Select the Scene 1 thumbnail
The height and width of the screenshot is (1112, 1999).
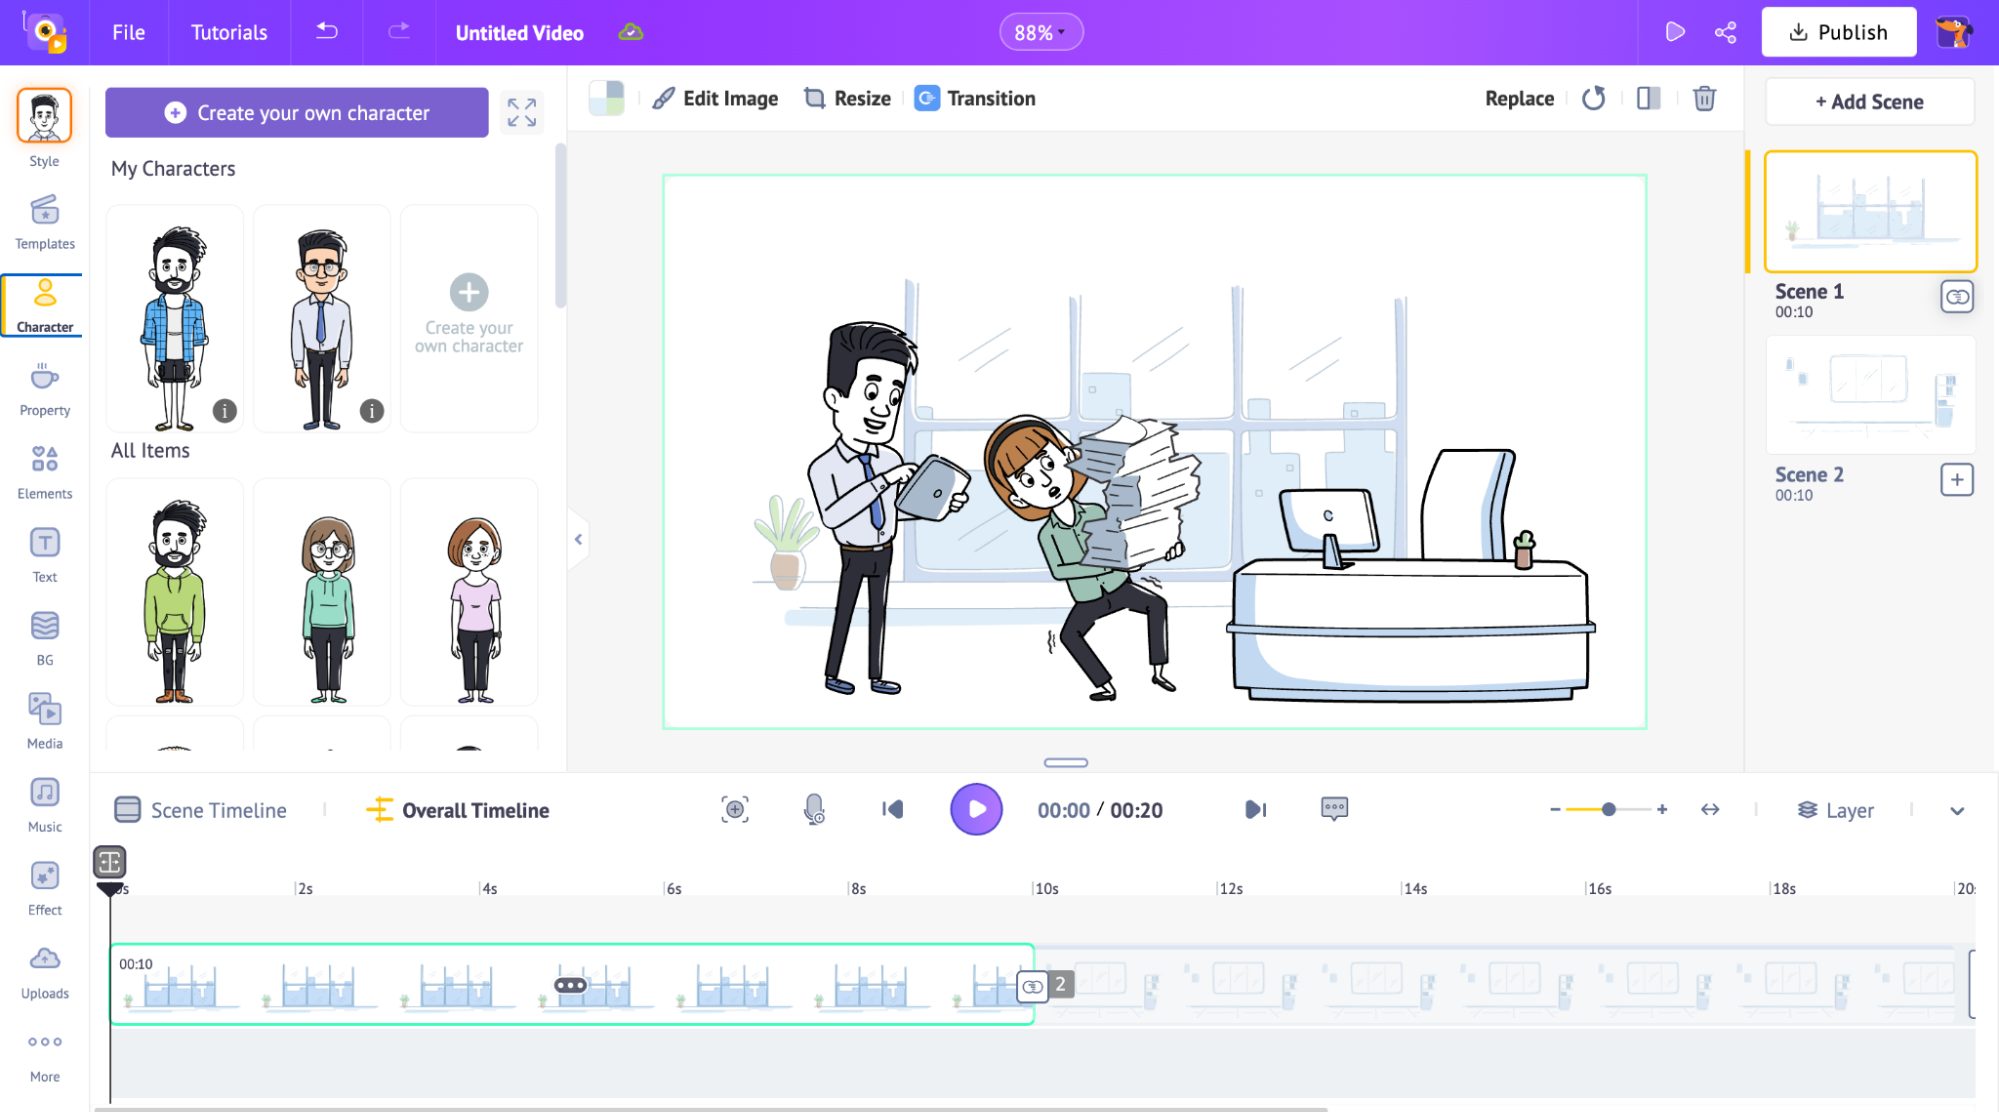coord(1870,211)
